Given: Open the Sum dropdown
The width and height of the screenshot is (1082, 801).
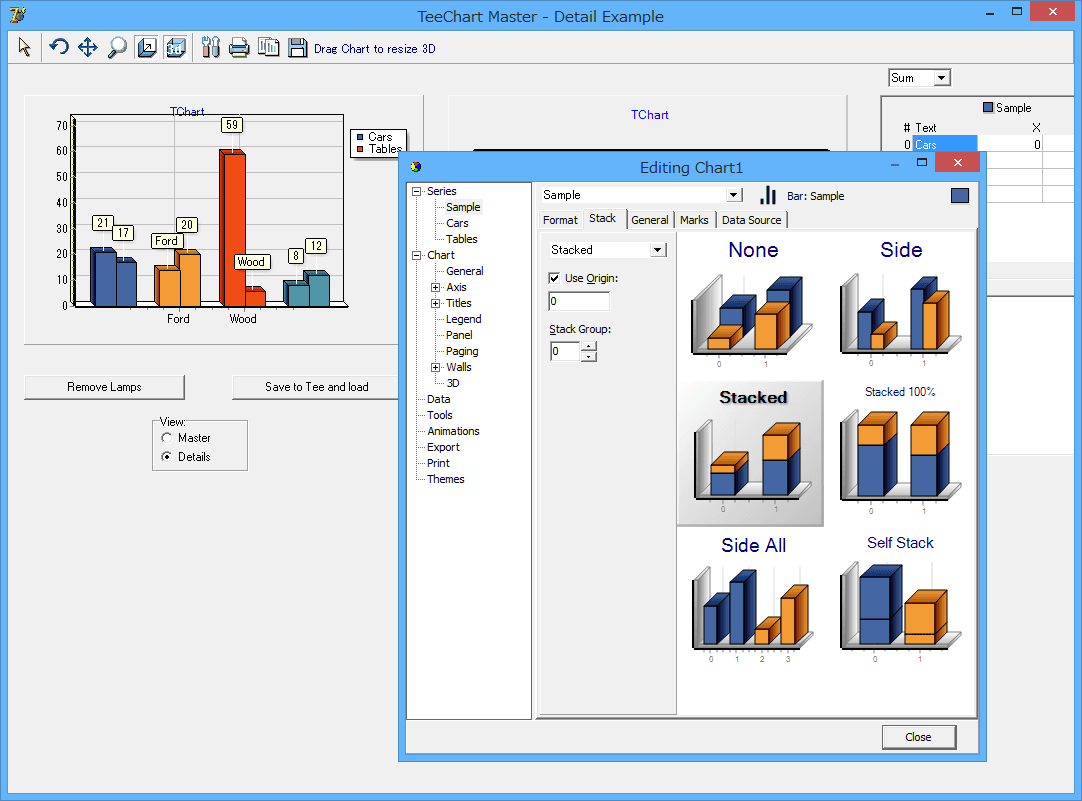Looking at the screenshot, I should pyautogui.click(x=942, y=78).
